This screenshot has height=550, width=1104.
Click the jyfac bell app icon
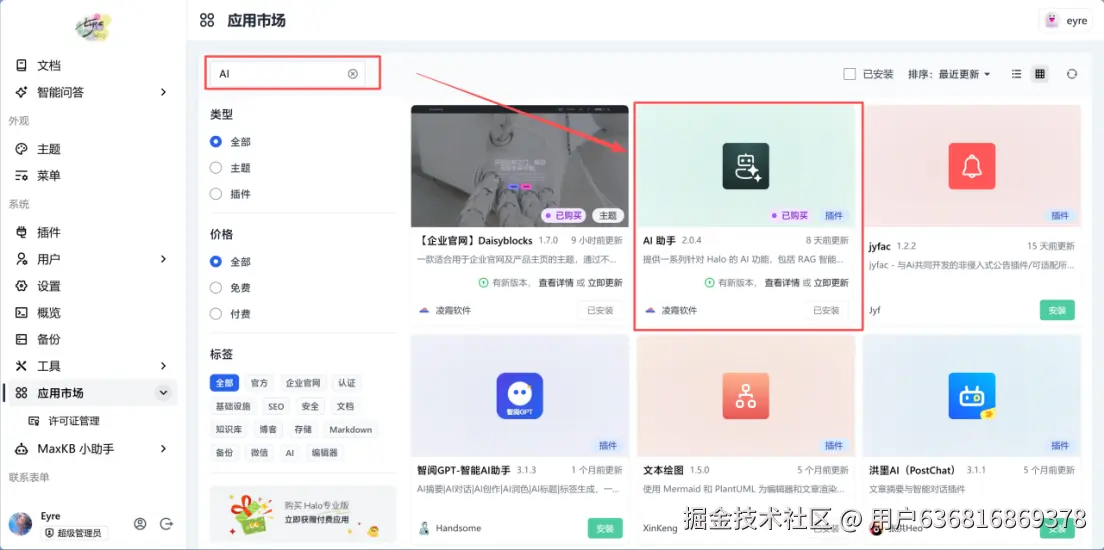(972, 166)
